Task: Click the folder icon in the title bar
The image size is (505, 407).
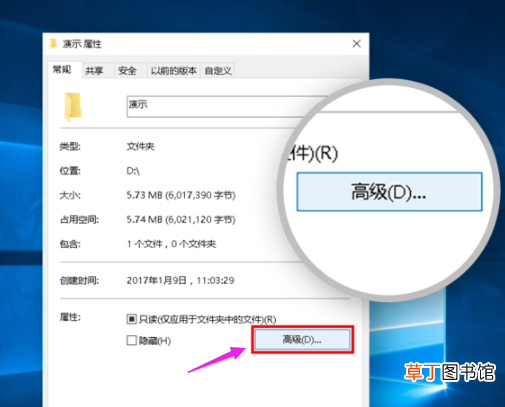Action: pos(53,44)
